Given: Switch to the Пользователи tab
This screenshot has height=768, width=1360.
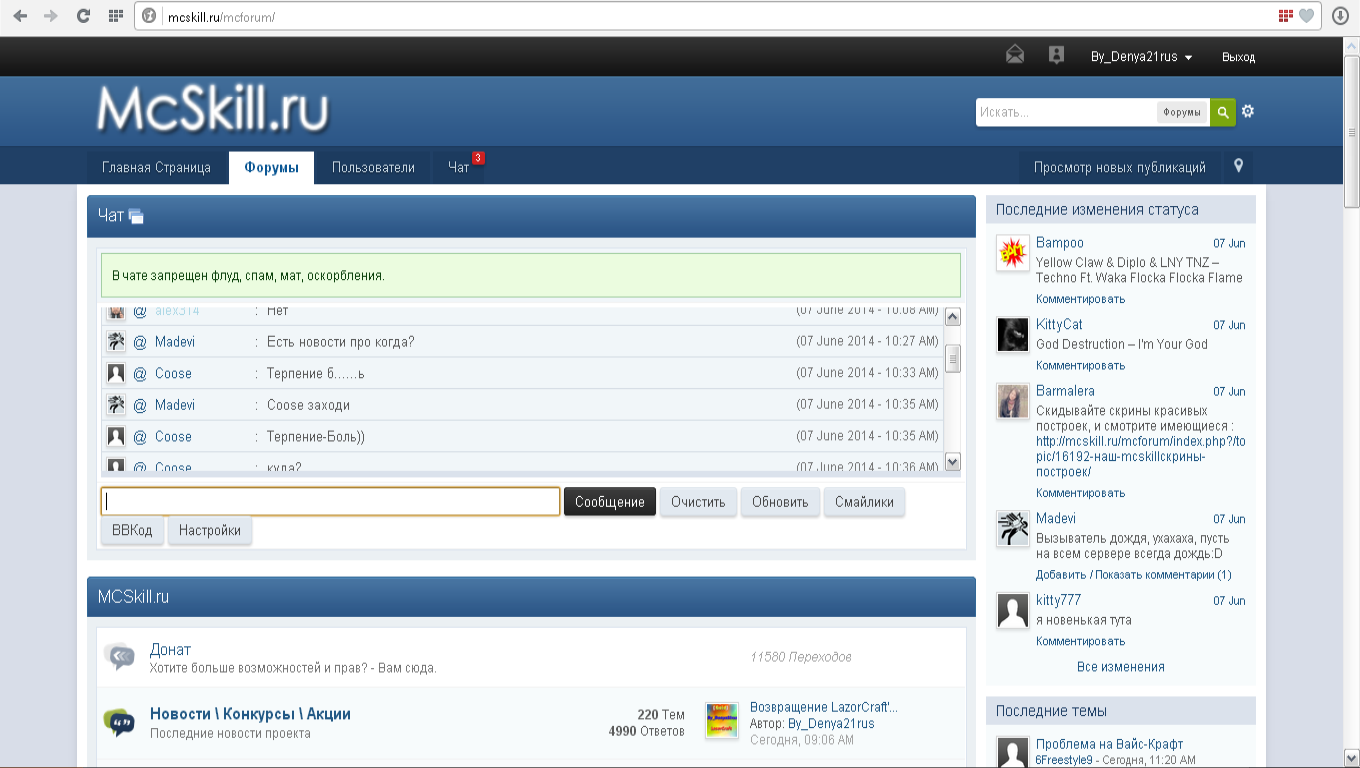Looking at the screenshot, I should (373, 167).
